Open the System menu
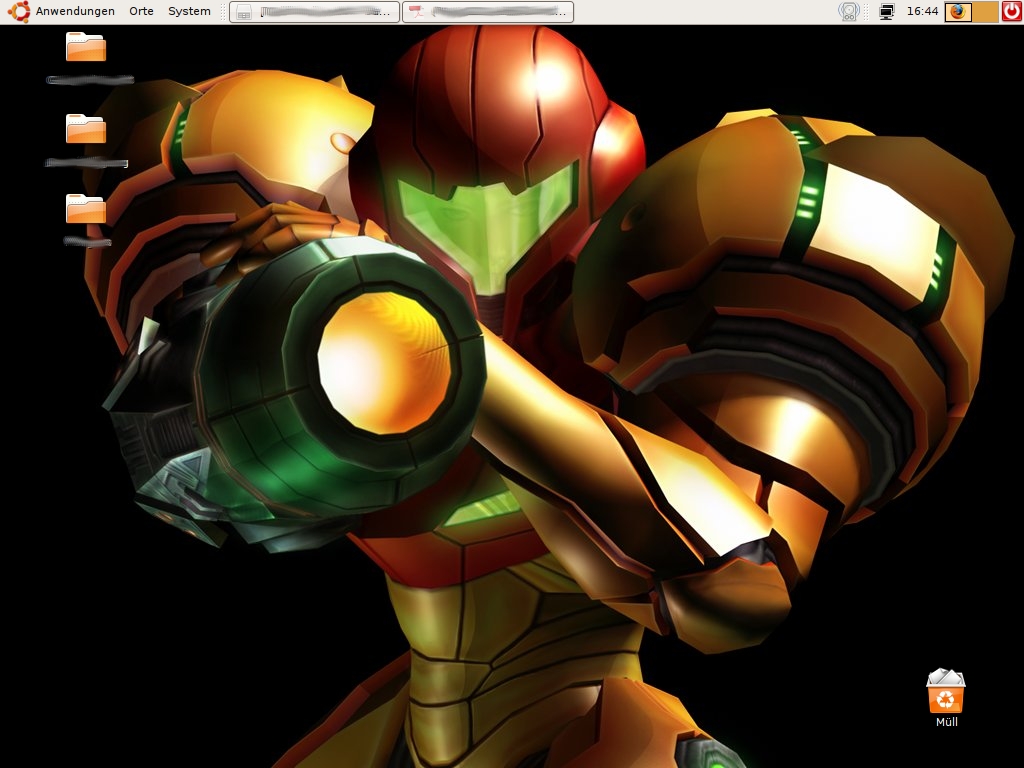Image resolution: width=1024 pixels, height=768 pixels. tap(189, 11)
